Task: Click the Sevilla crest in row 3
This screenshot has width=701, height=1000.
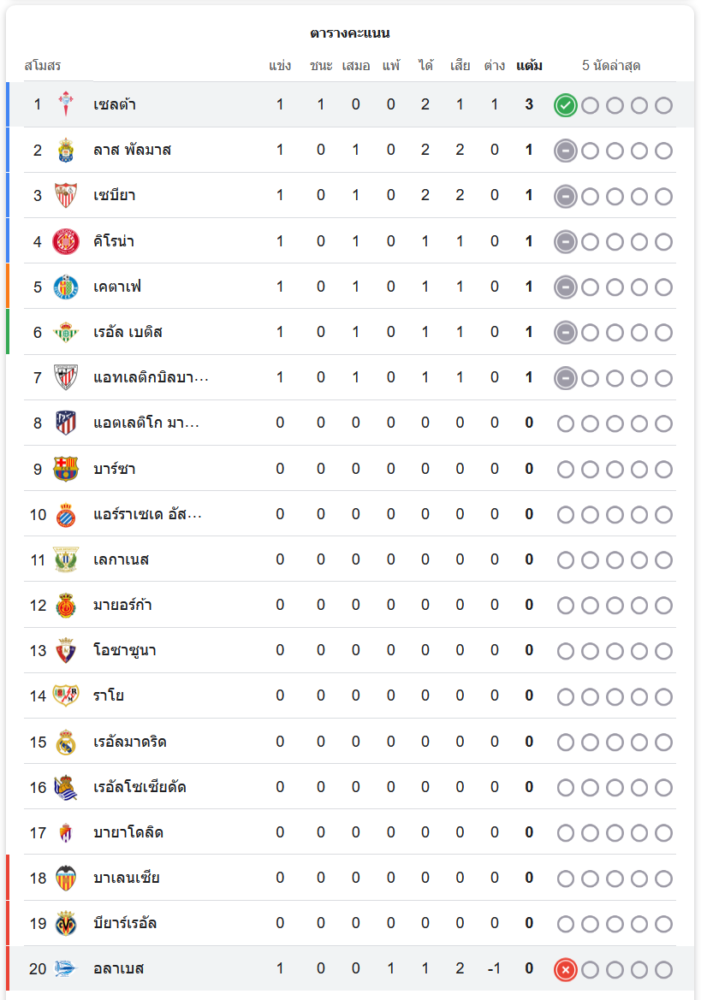Action: [x=66, y=196]
